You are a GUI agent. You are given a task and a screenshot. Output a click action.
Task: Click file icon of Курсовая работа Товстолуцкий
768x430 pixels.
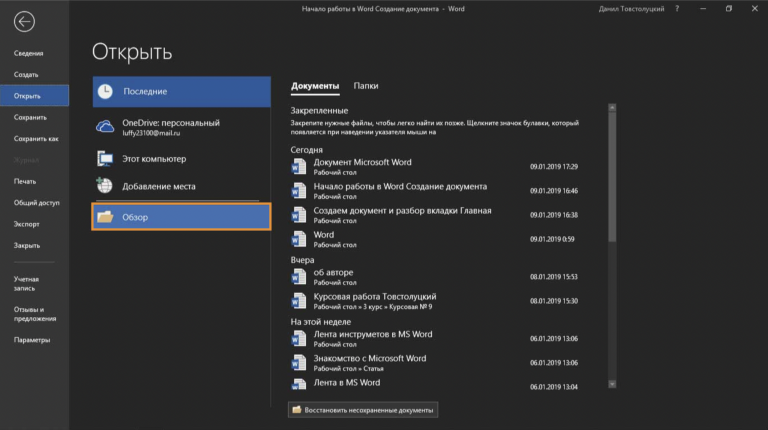299,301
